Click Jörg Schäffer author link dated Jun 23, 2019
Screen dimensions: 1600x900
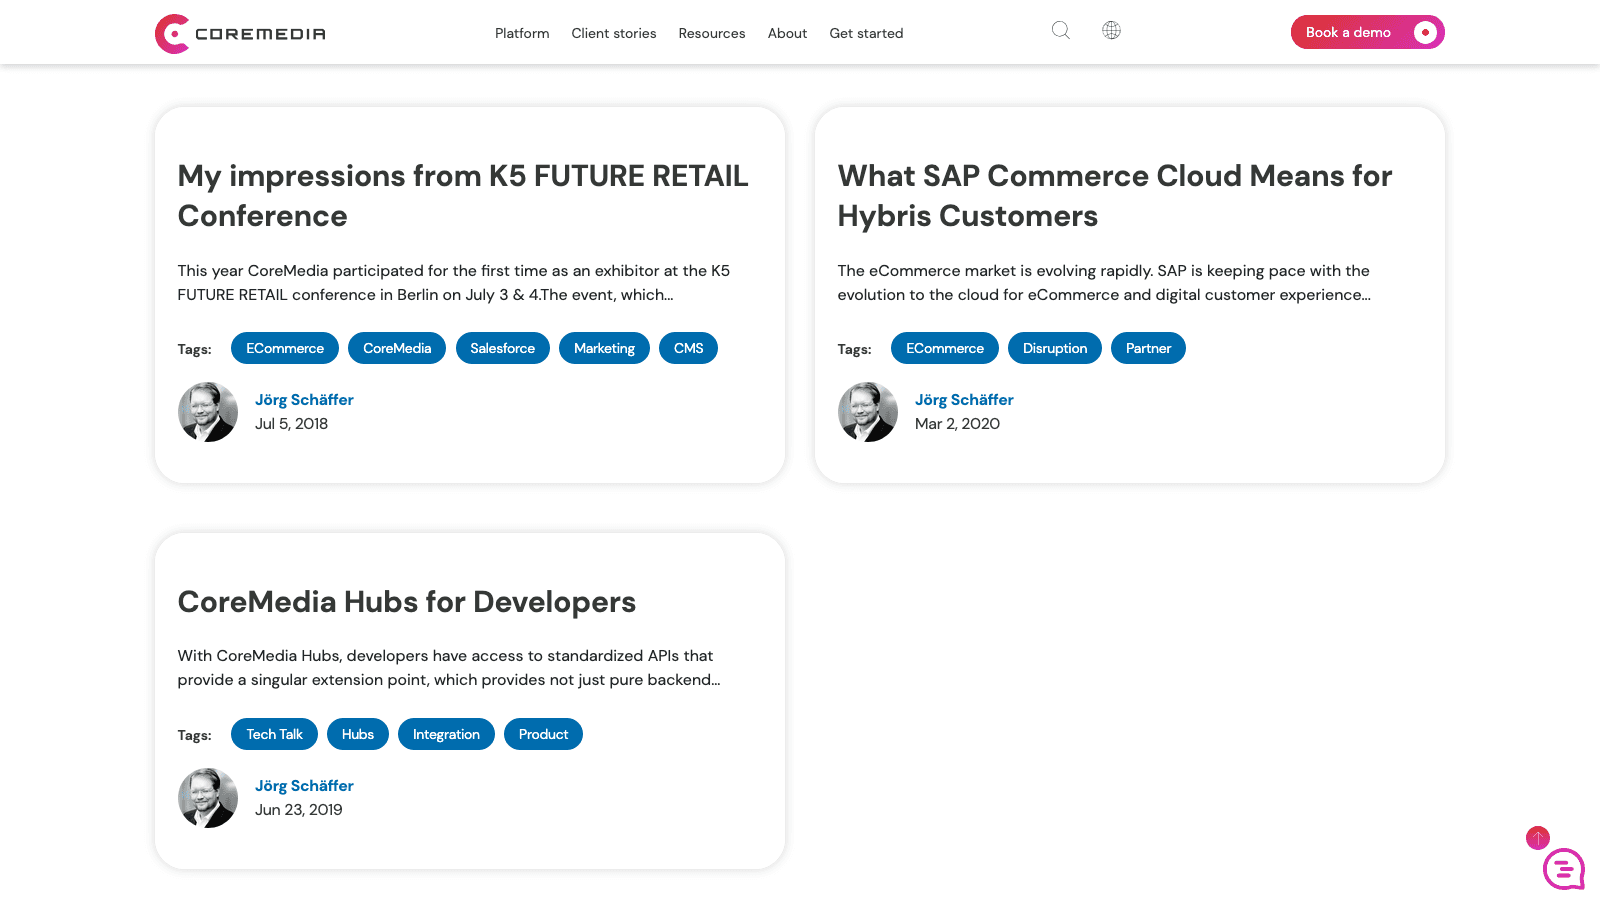(304, 786)
